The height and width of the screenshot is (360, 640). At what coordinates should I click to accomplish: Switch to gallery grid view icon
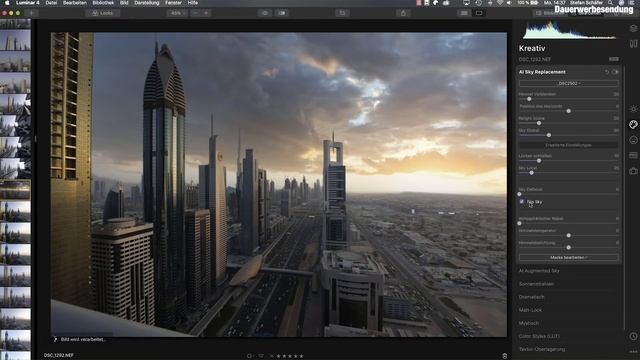[464, 13]
